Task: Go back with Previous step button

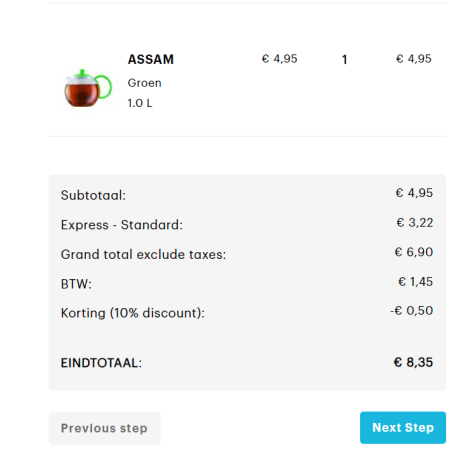Action: 104,428
